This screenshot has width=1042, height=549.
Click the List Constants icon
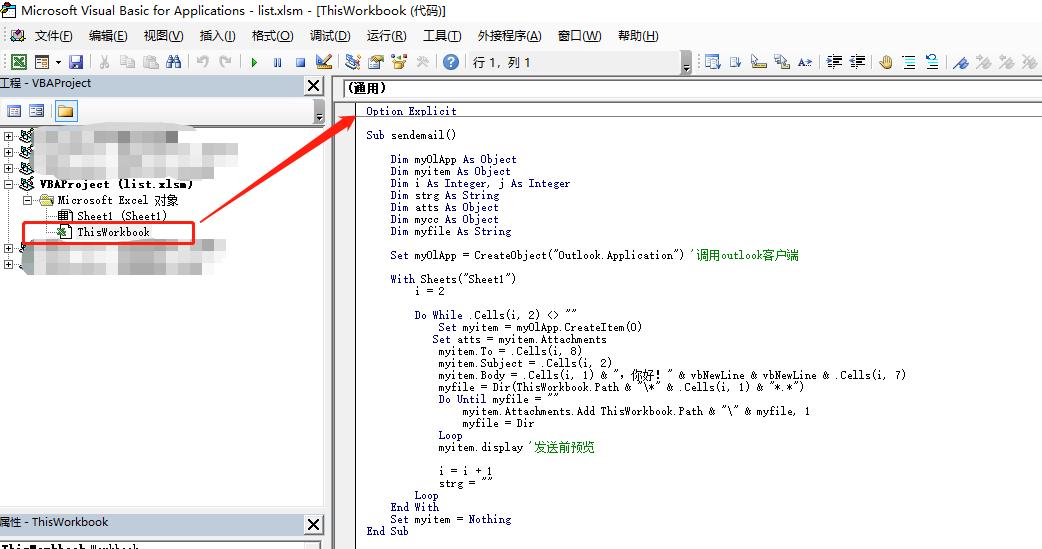tap(736, 62)
